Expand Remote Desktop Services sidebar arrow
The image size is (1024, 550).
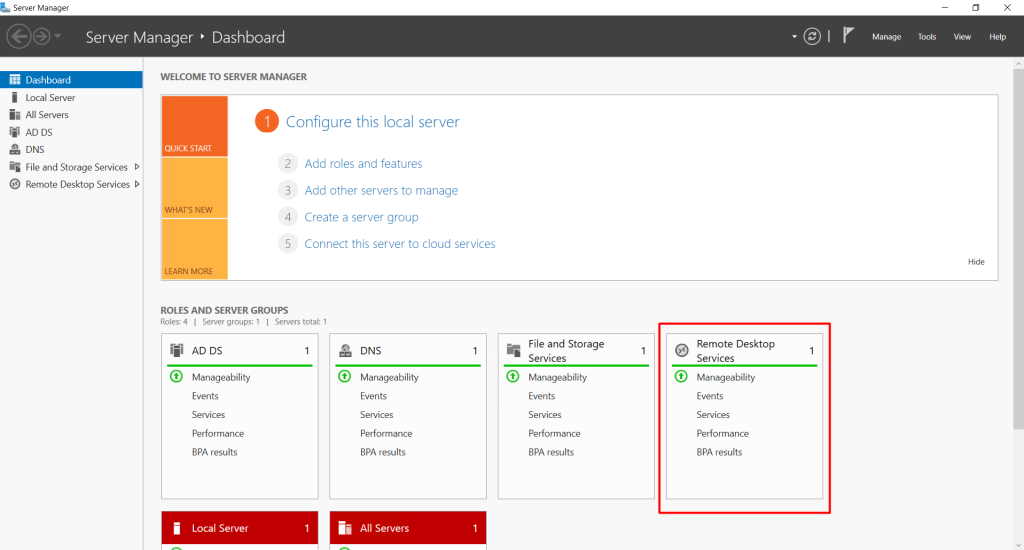pyautogui.click(x=137, y=184)
